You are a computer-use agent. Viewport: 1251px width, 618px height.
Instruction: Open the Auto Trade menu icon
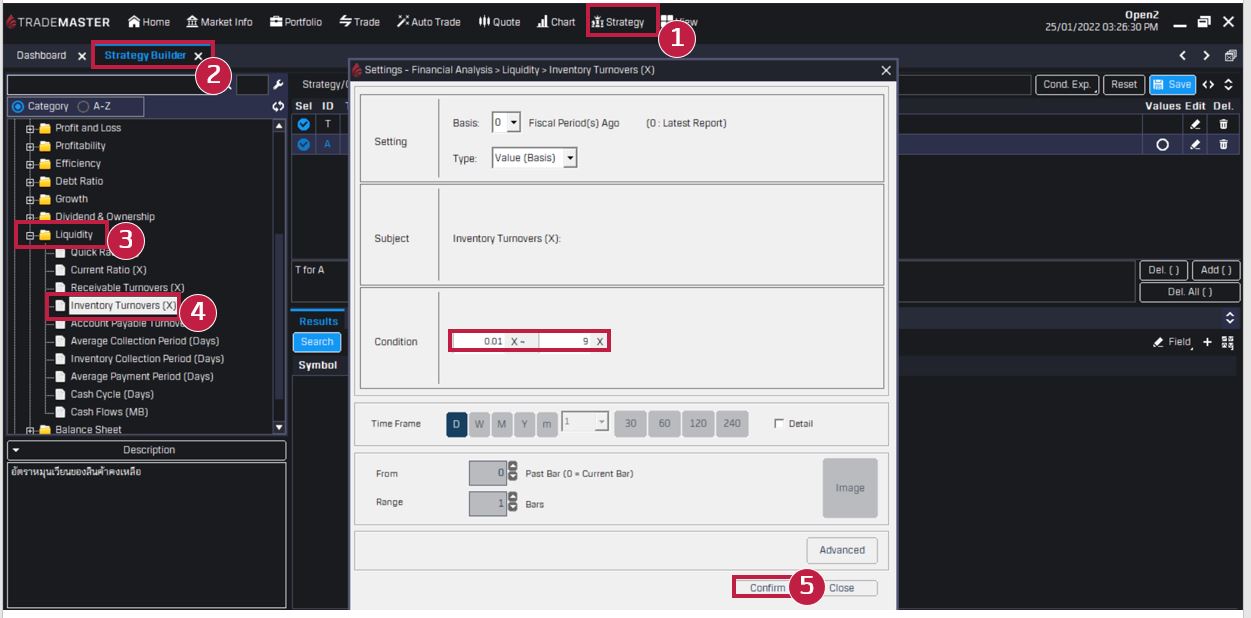(x=403, y=22)
